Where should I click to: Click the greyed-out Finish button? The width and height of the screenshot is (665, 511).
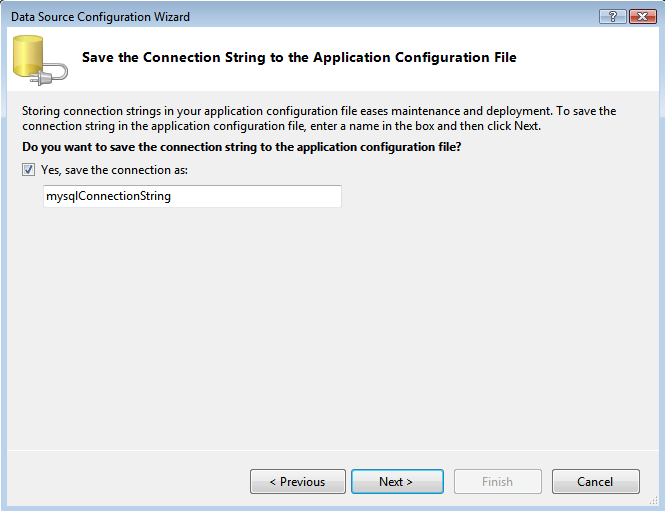[x=497, y=482]
